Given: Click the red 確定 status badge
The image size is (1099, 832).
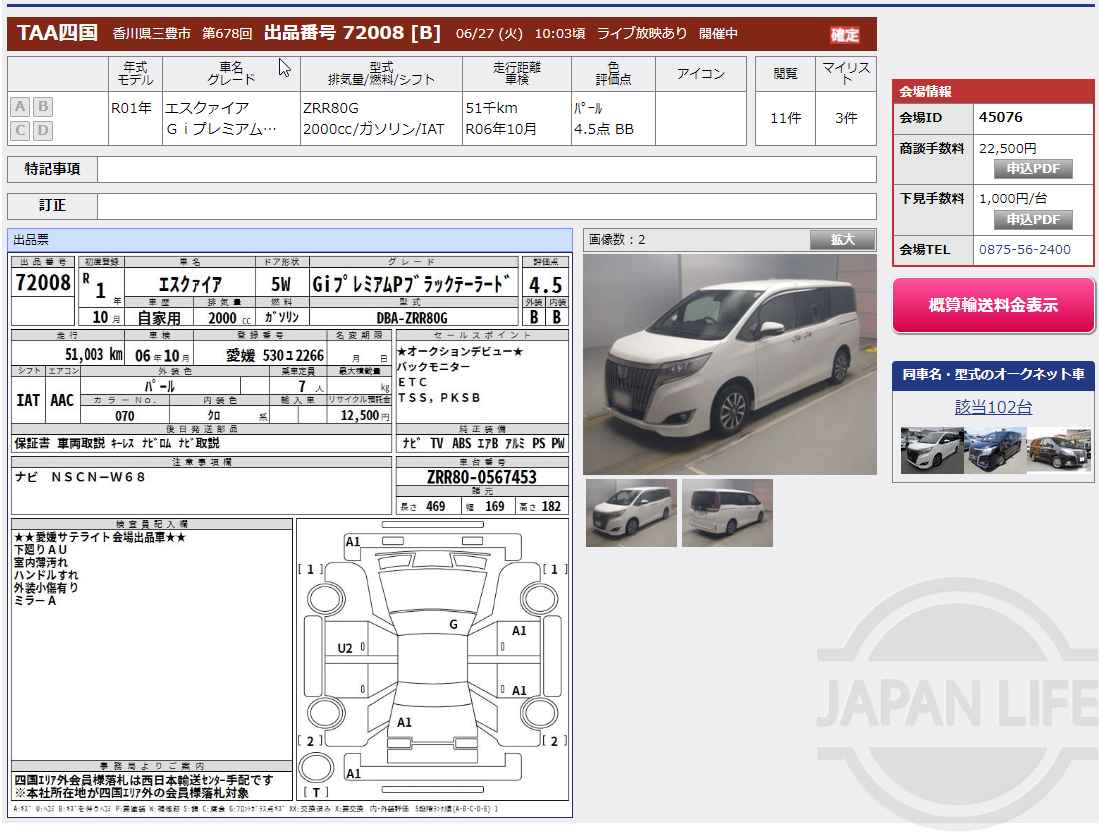Looking at the screenshot, I should 843,33.
